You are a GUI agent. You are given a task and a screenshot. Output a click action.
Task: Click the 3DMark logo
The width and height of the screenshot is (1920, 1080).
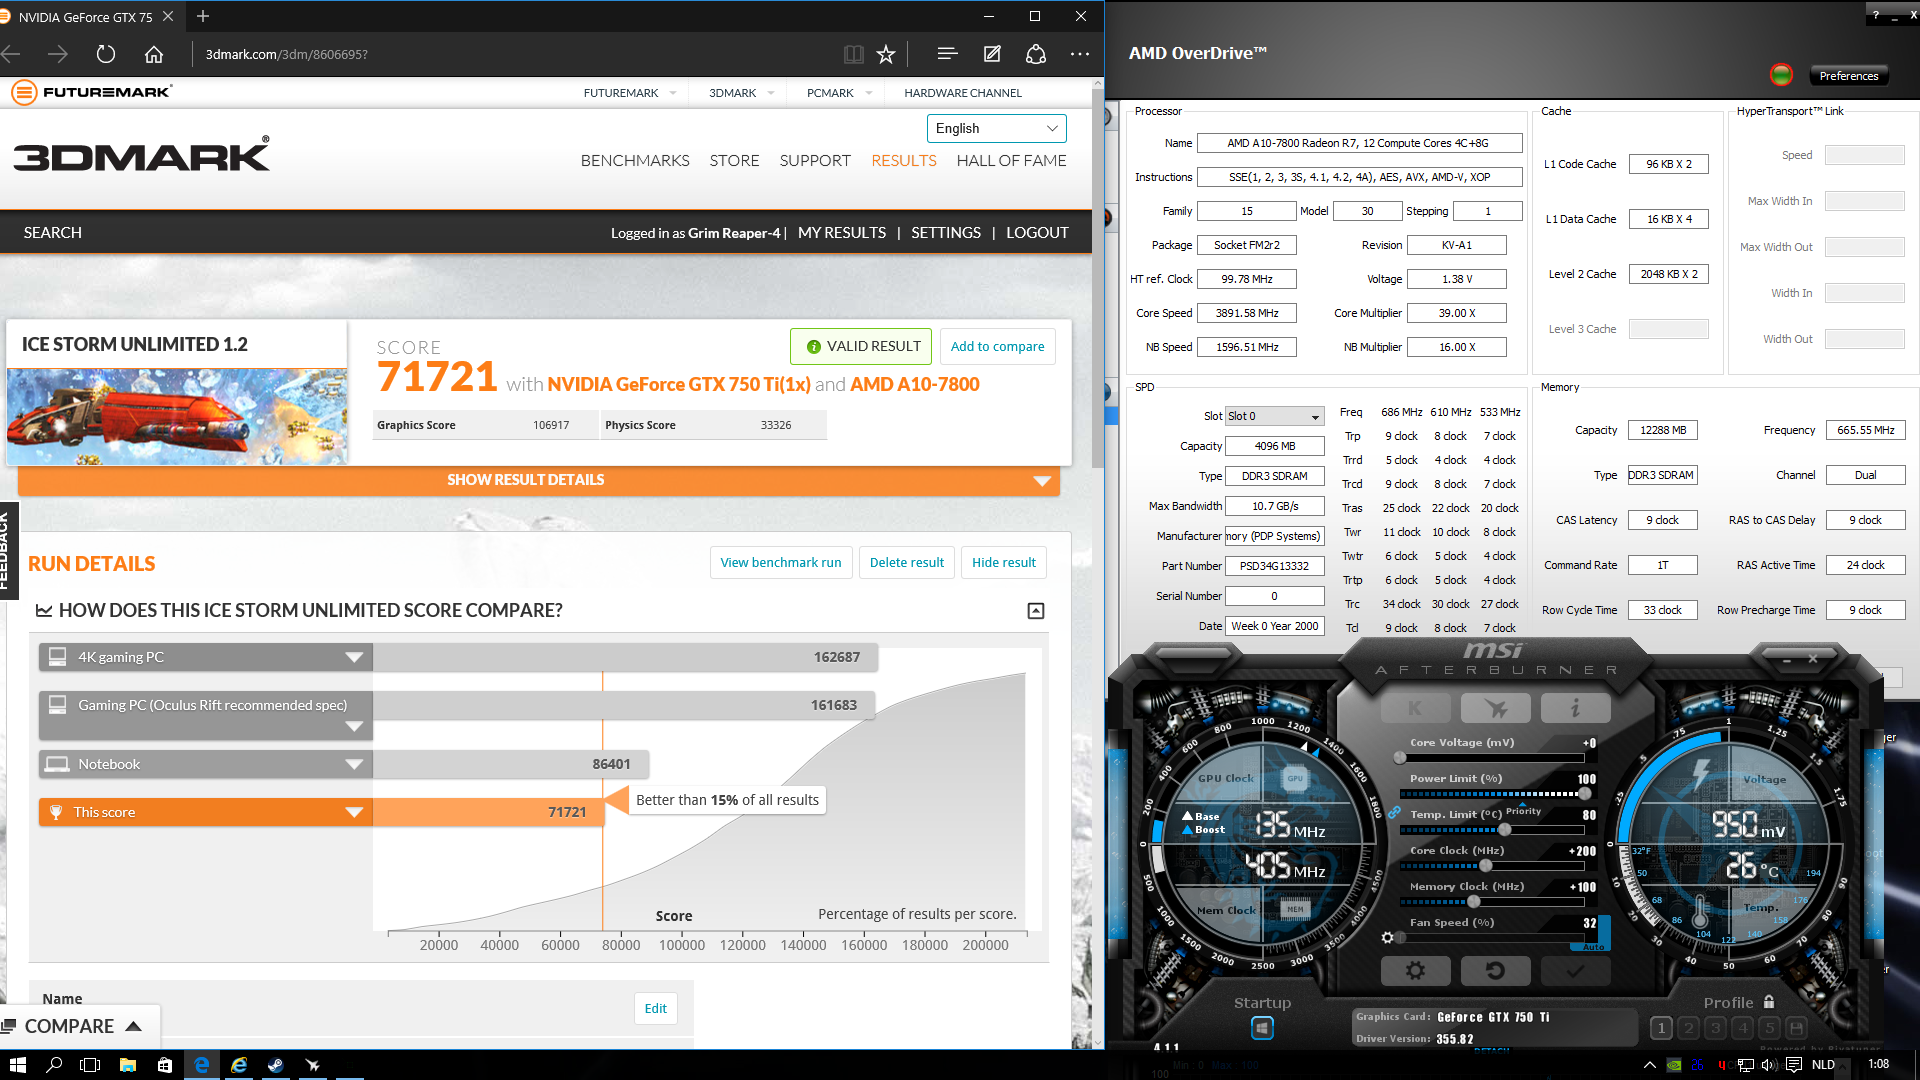click(141, 155)
